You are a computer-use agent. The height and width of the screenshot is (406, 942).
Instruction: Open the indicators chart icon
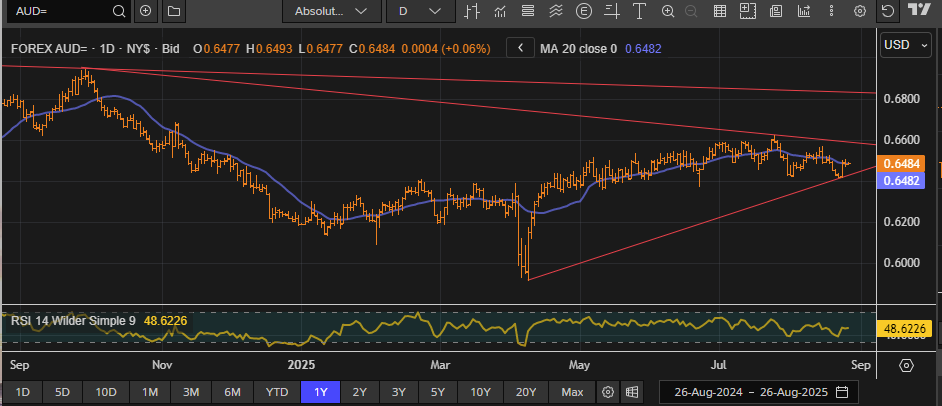[500, 11]
